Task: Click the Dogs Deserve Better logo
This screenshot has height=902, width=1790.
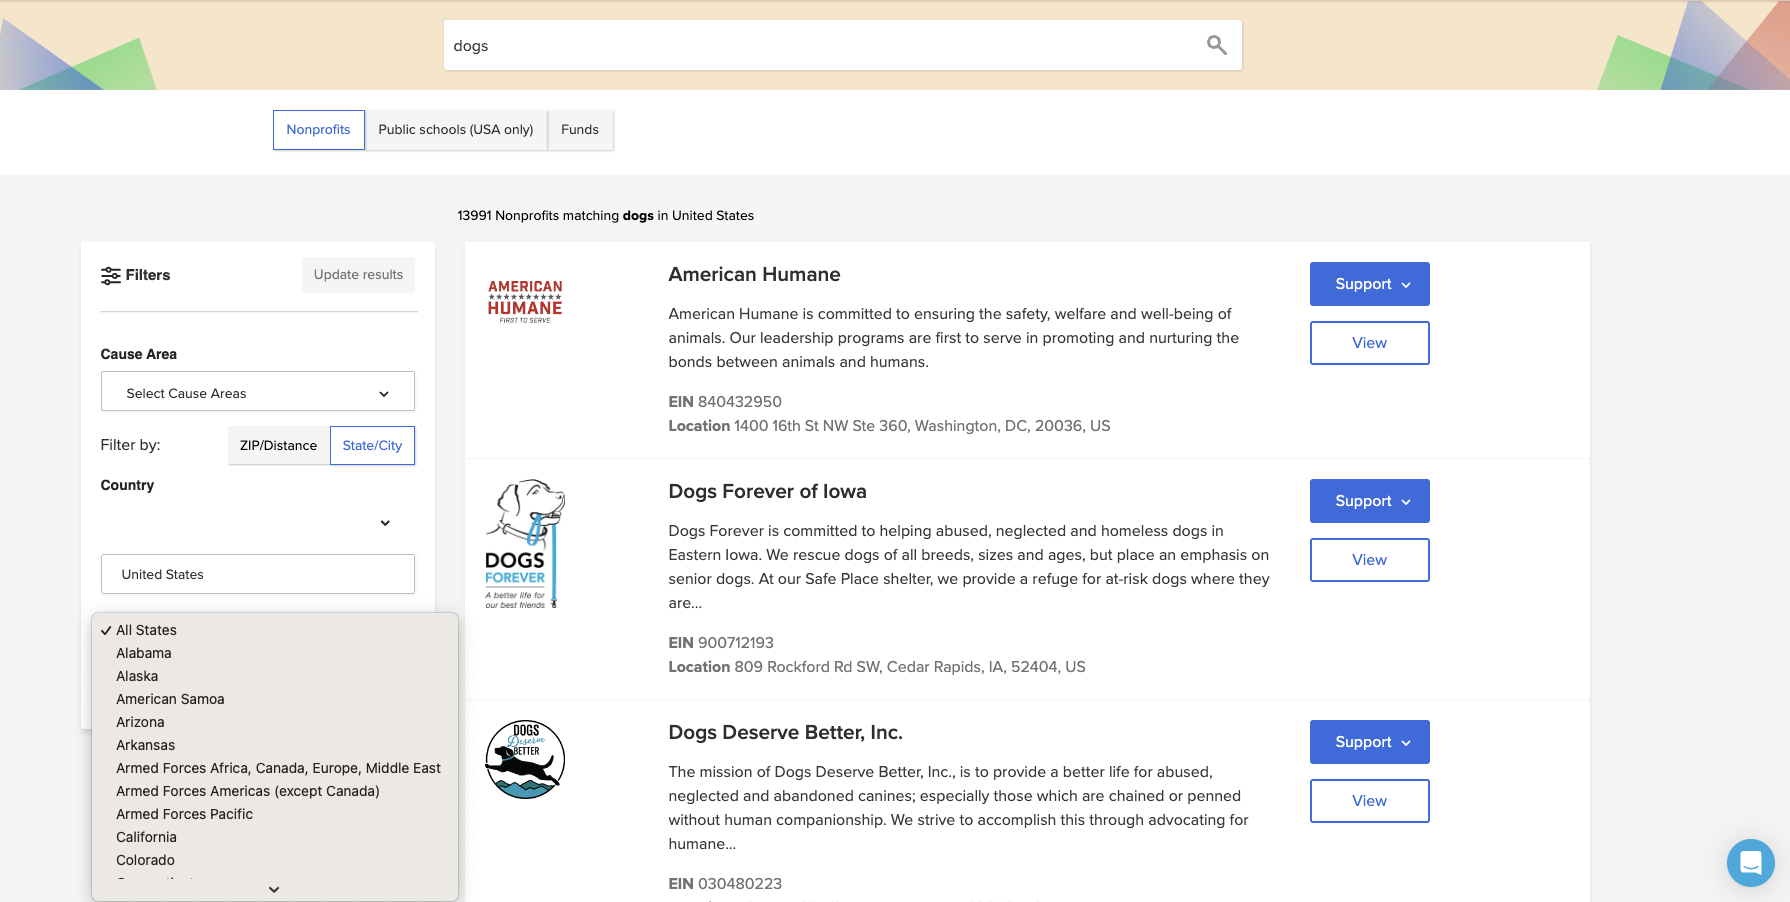Action: 525,760
